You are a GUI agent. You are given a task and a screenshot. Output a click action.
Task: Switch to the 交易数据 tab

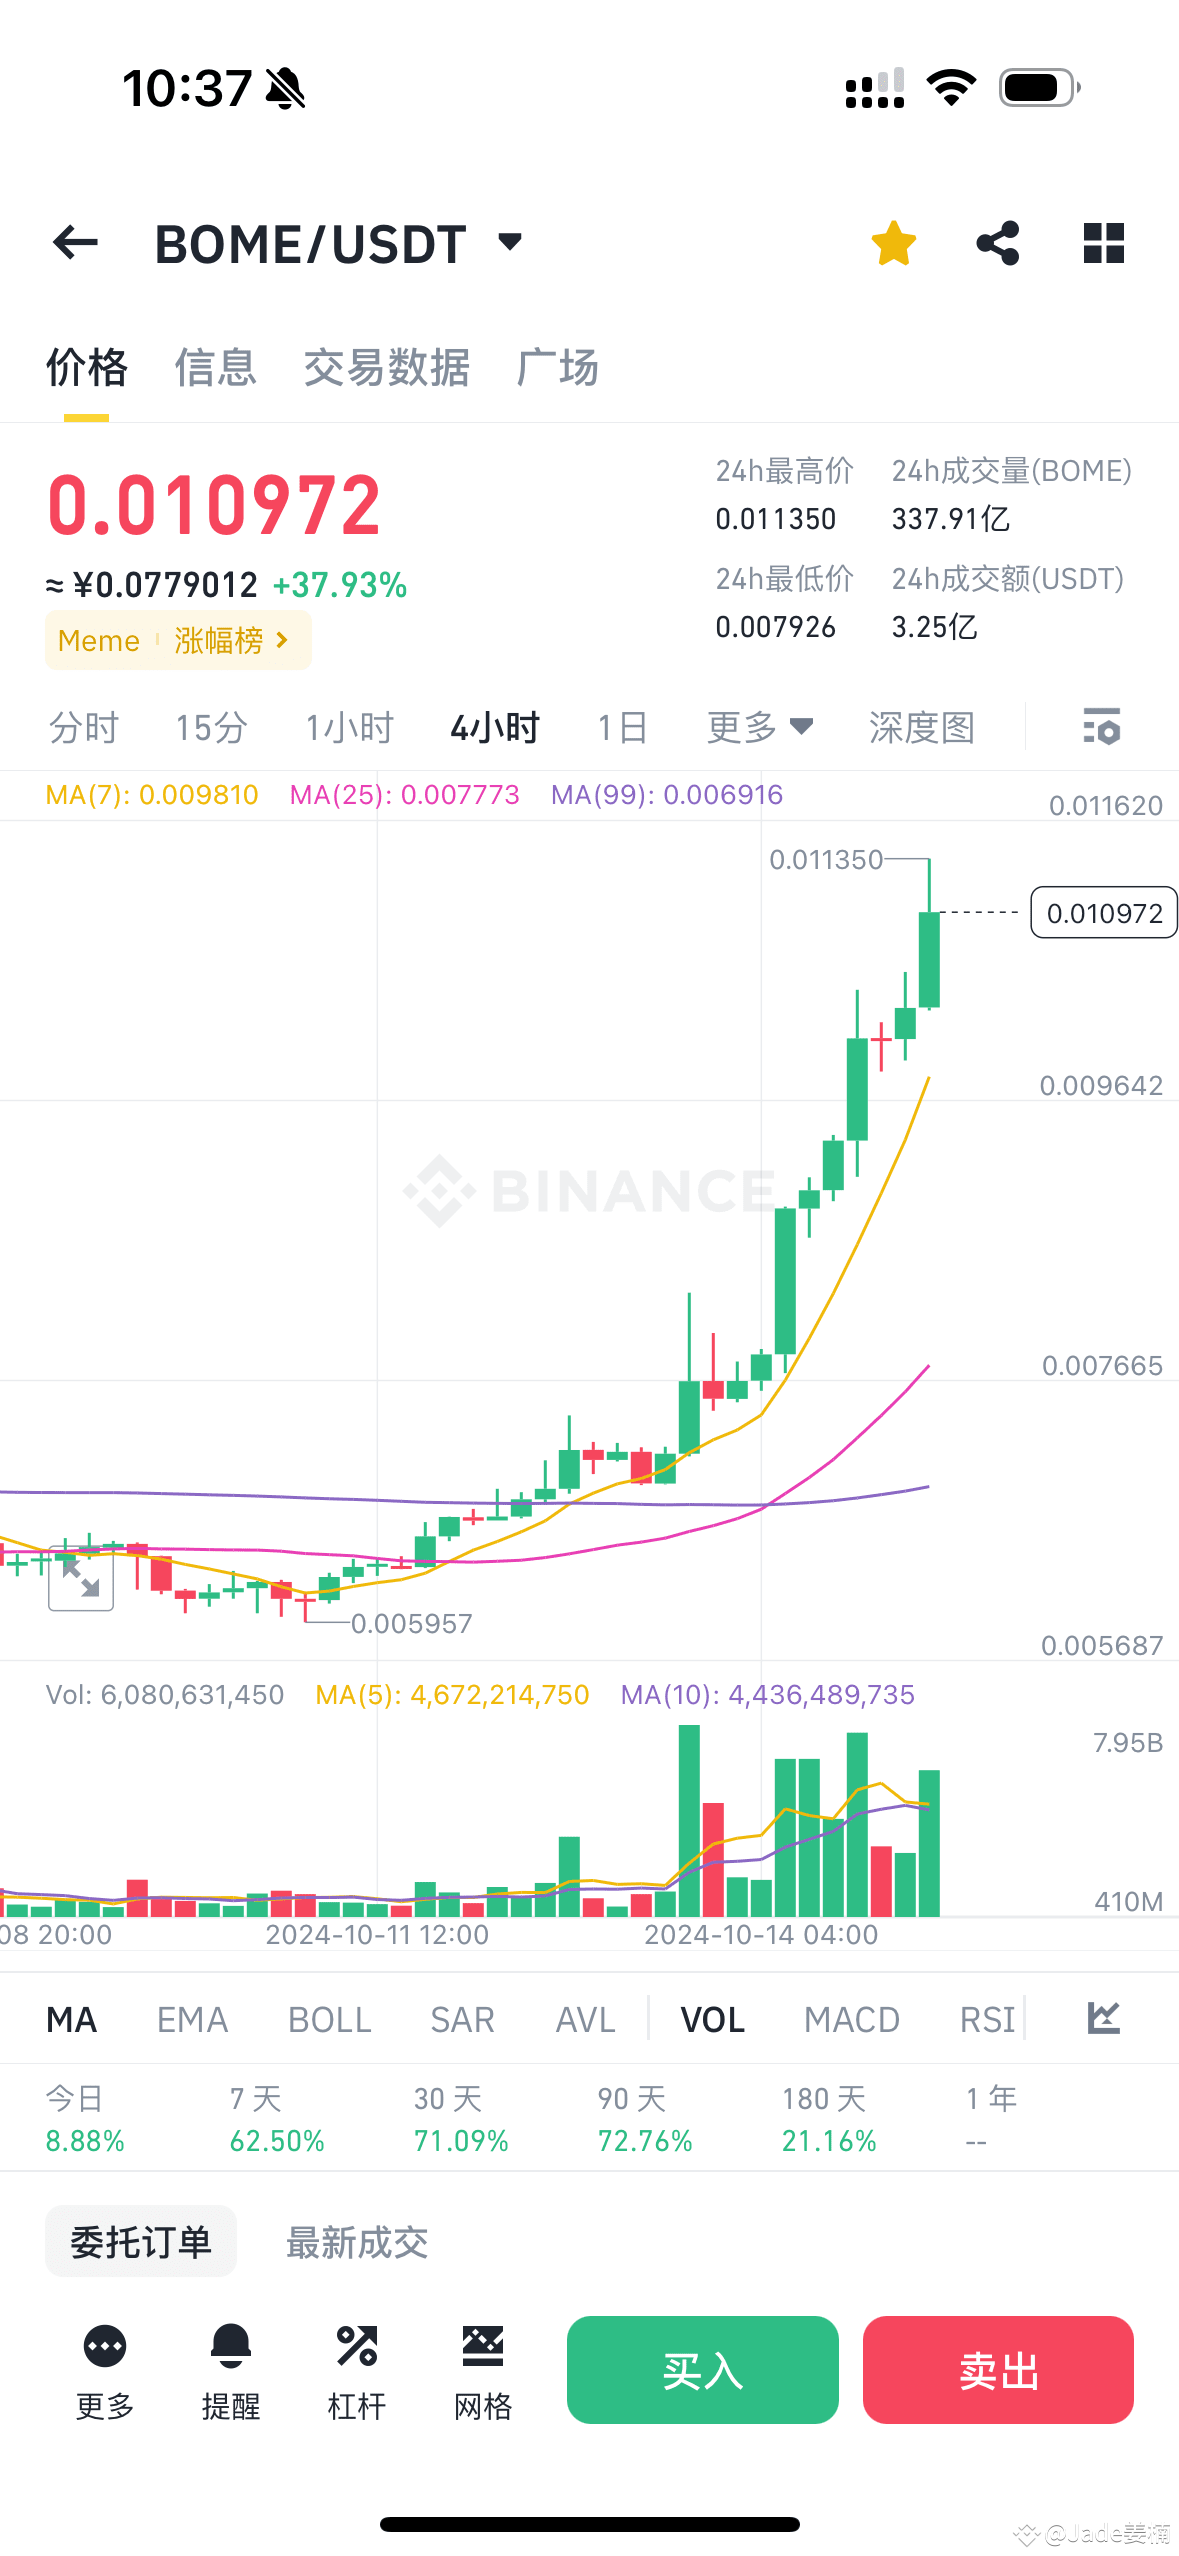click(x=387, y=368)
